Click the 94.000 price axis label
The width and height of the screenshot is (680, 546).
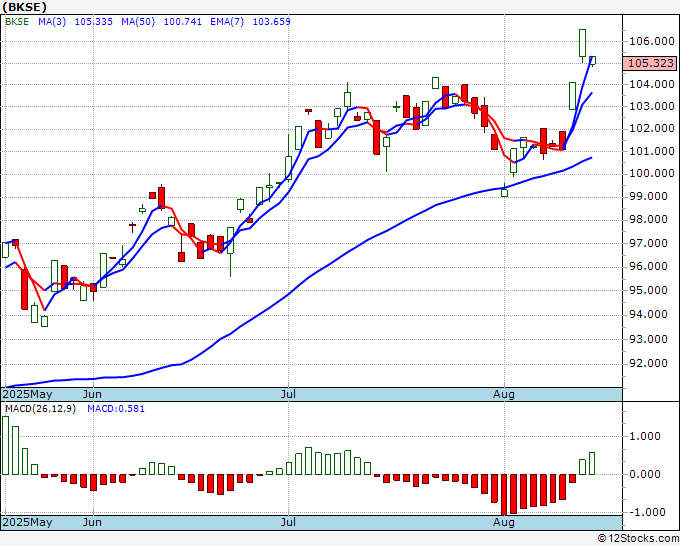648,314
